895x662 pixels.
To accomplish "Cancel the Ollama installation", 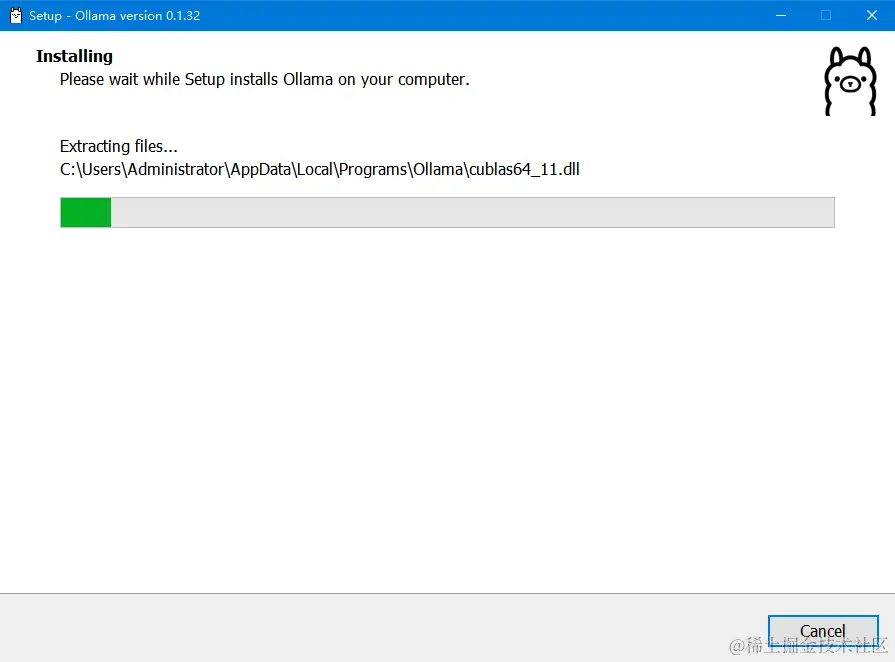I will 823,631.
